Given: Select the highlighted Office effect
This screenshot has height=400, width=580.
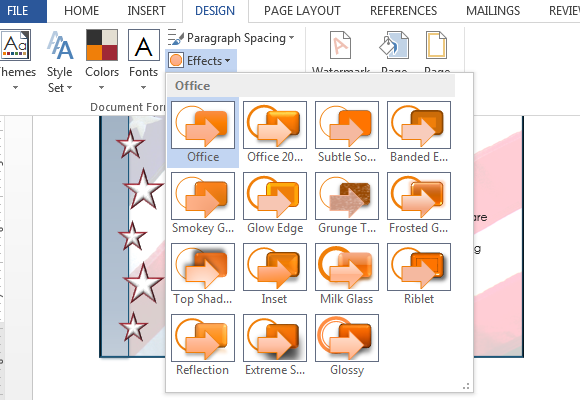Looking at the screenshot, I should pos(203,132).
